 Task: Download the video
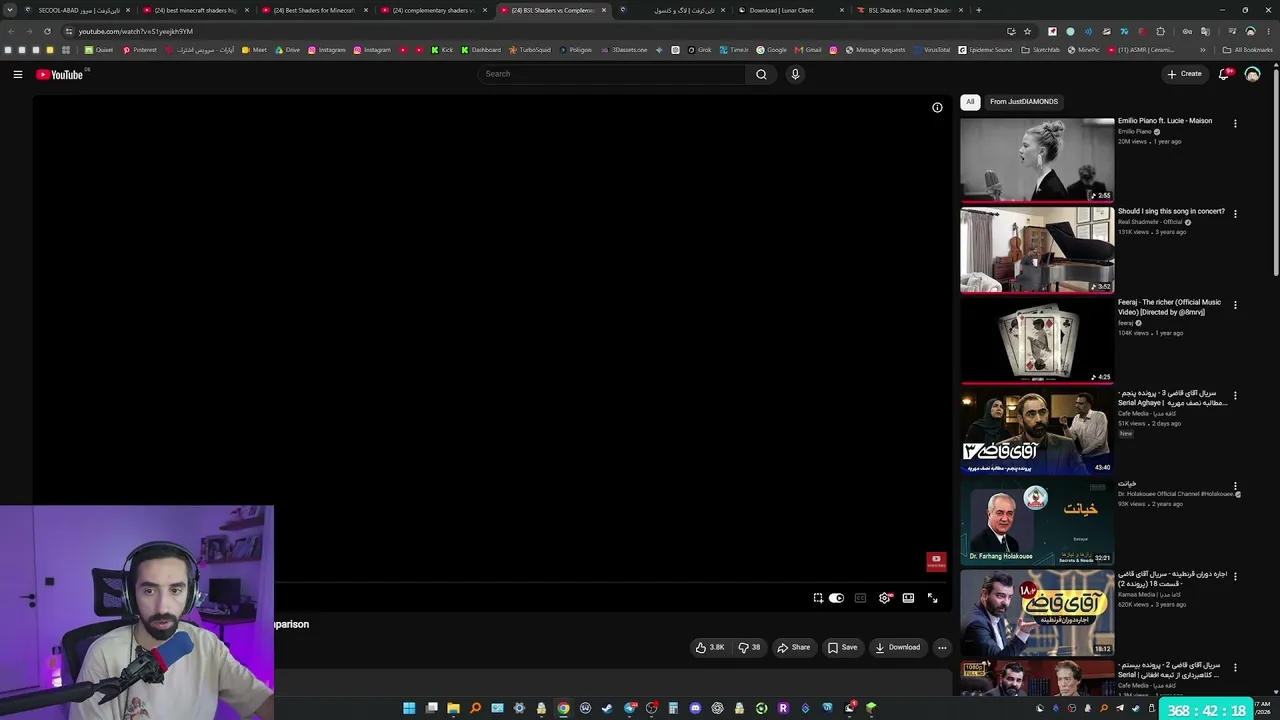click(x=898, y=647)
